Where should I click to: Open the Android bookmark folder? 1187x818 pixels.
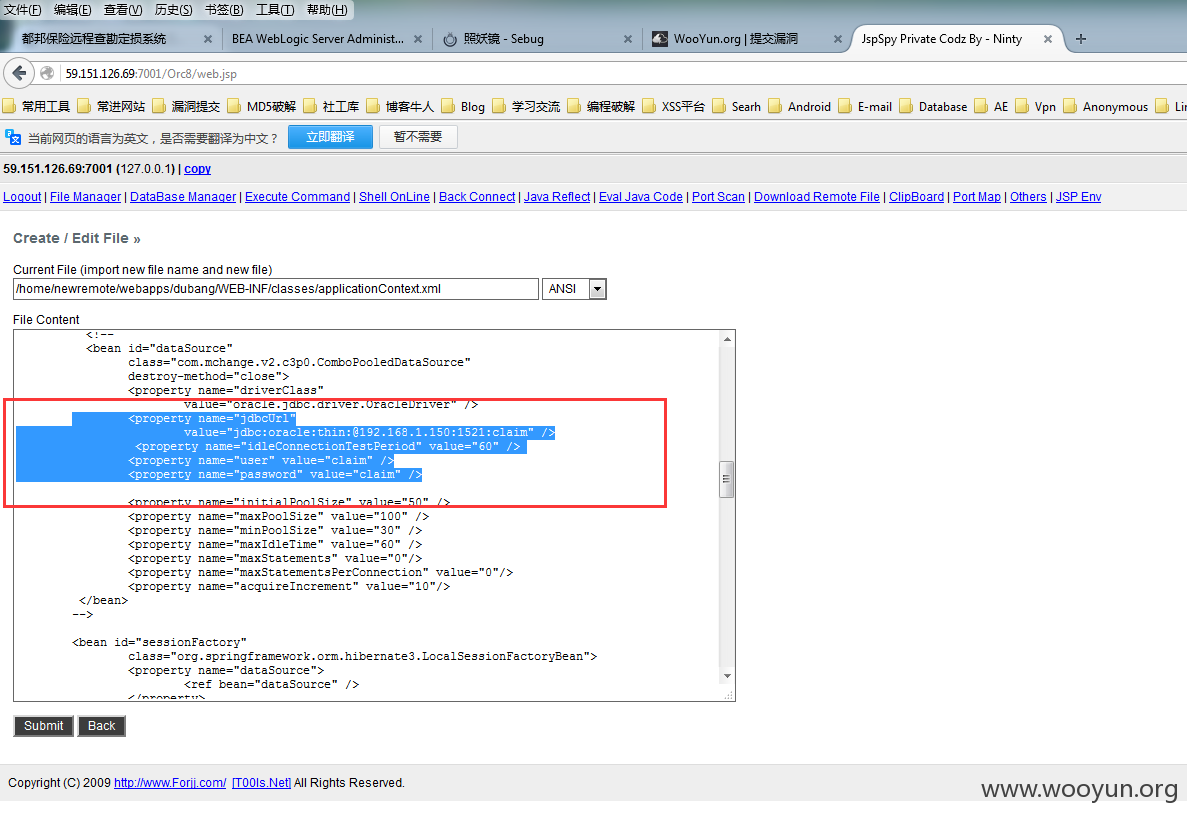tap(800, 107)
